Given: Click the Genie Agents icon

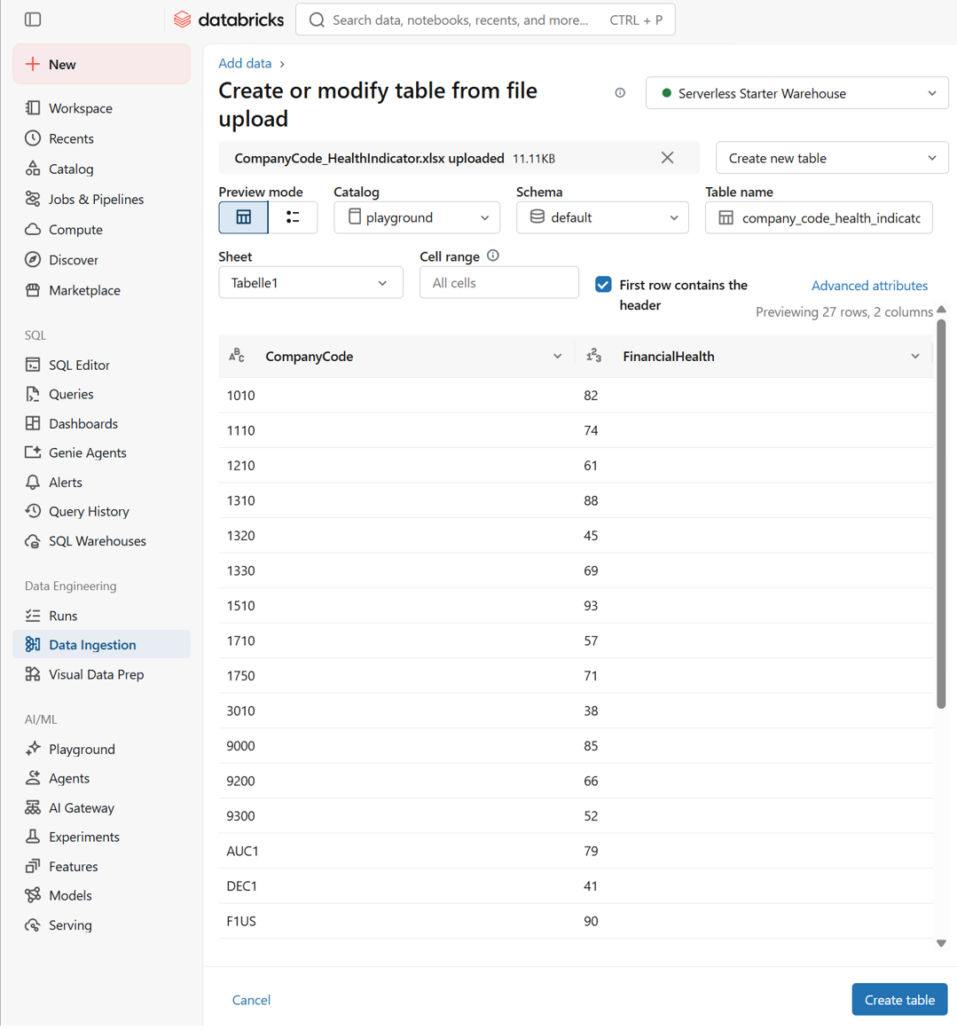Looking at the screenshot, I should [x=33, y=453].
